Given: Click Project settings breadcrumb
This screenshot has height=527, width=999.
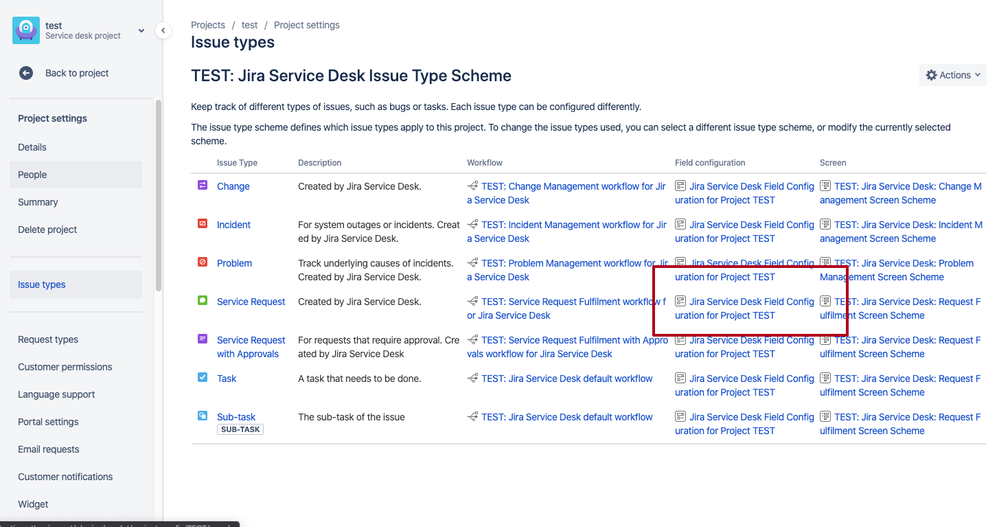Looking at the screenshot, I should [x=306, y=25].
